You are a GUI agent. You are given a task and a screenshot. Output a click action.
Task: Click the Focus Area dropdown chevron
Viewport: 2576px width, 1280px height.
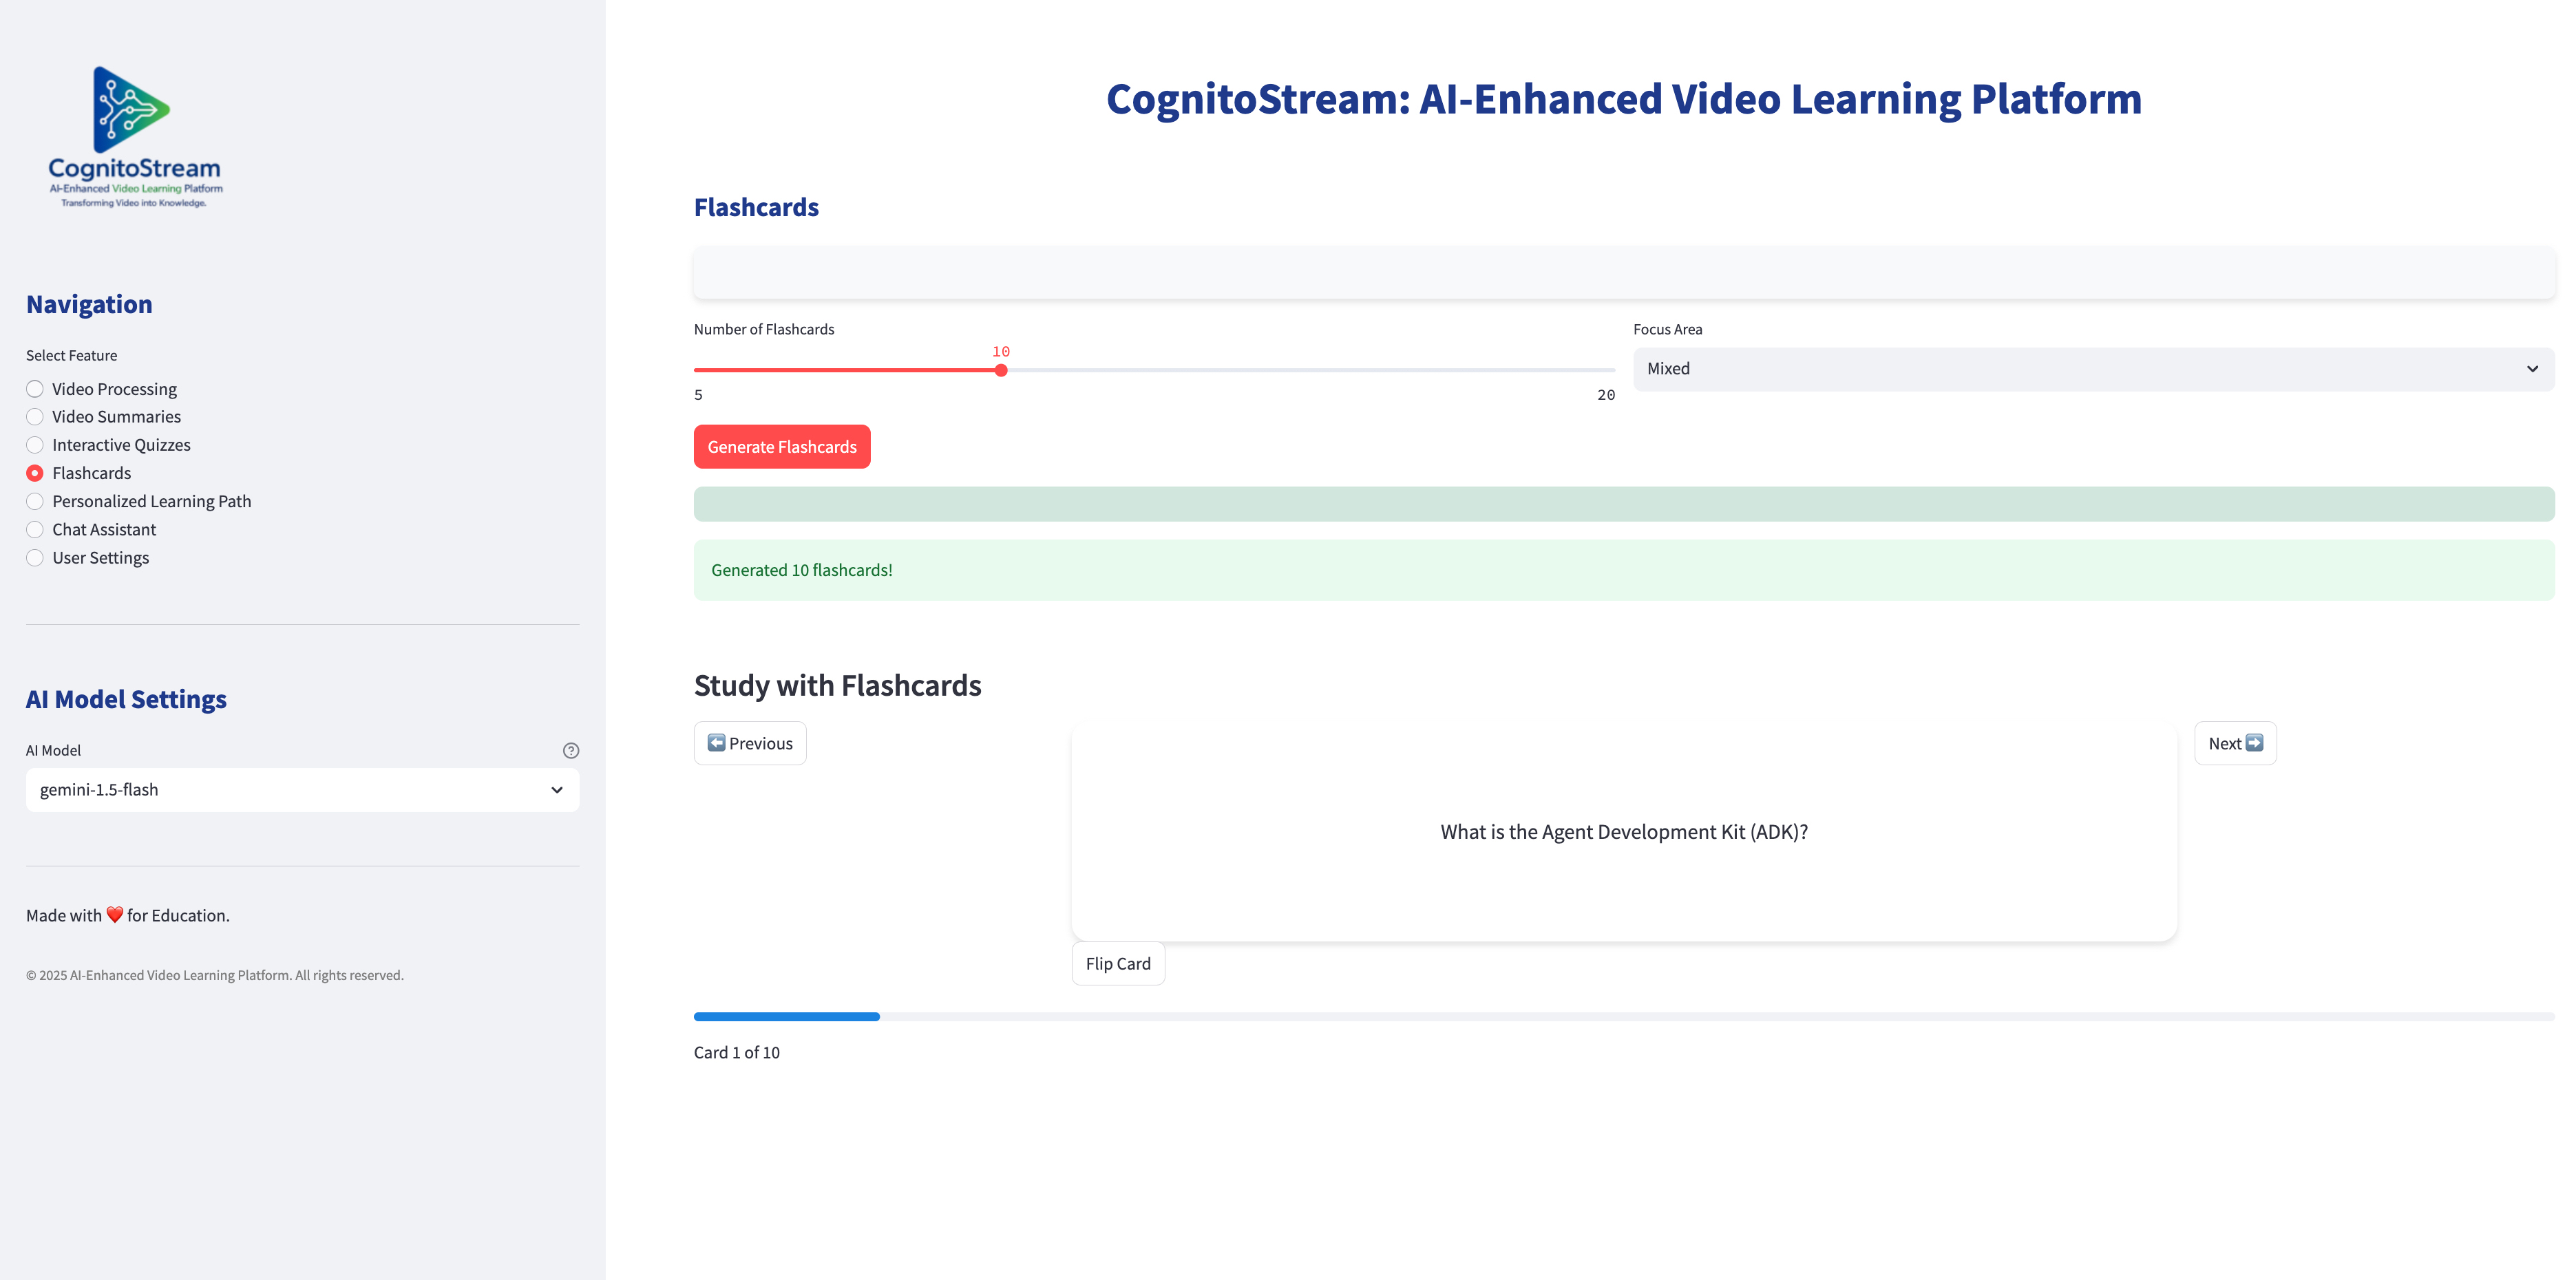click(2532, 369)
